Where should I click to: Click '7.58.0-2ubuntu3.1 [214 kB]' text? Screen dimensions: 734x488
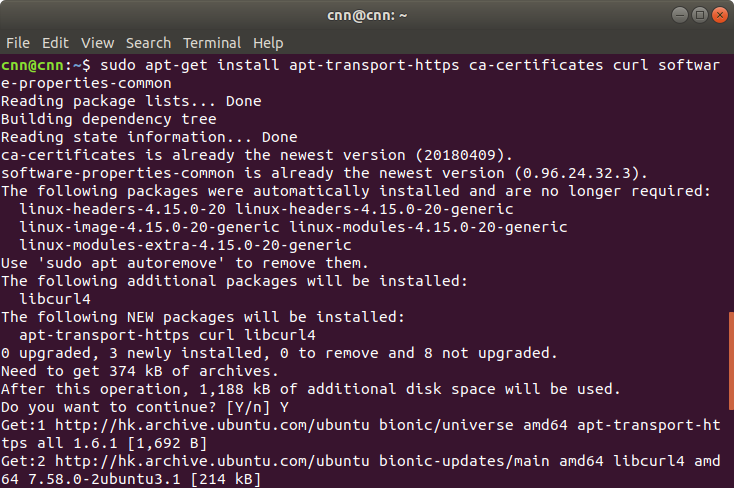click(x=144, y=479)
